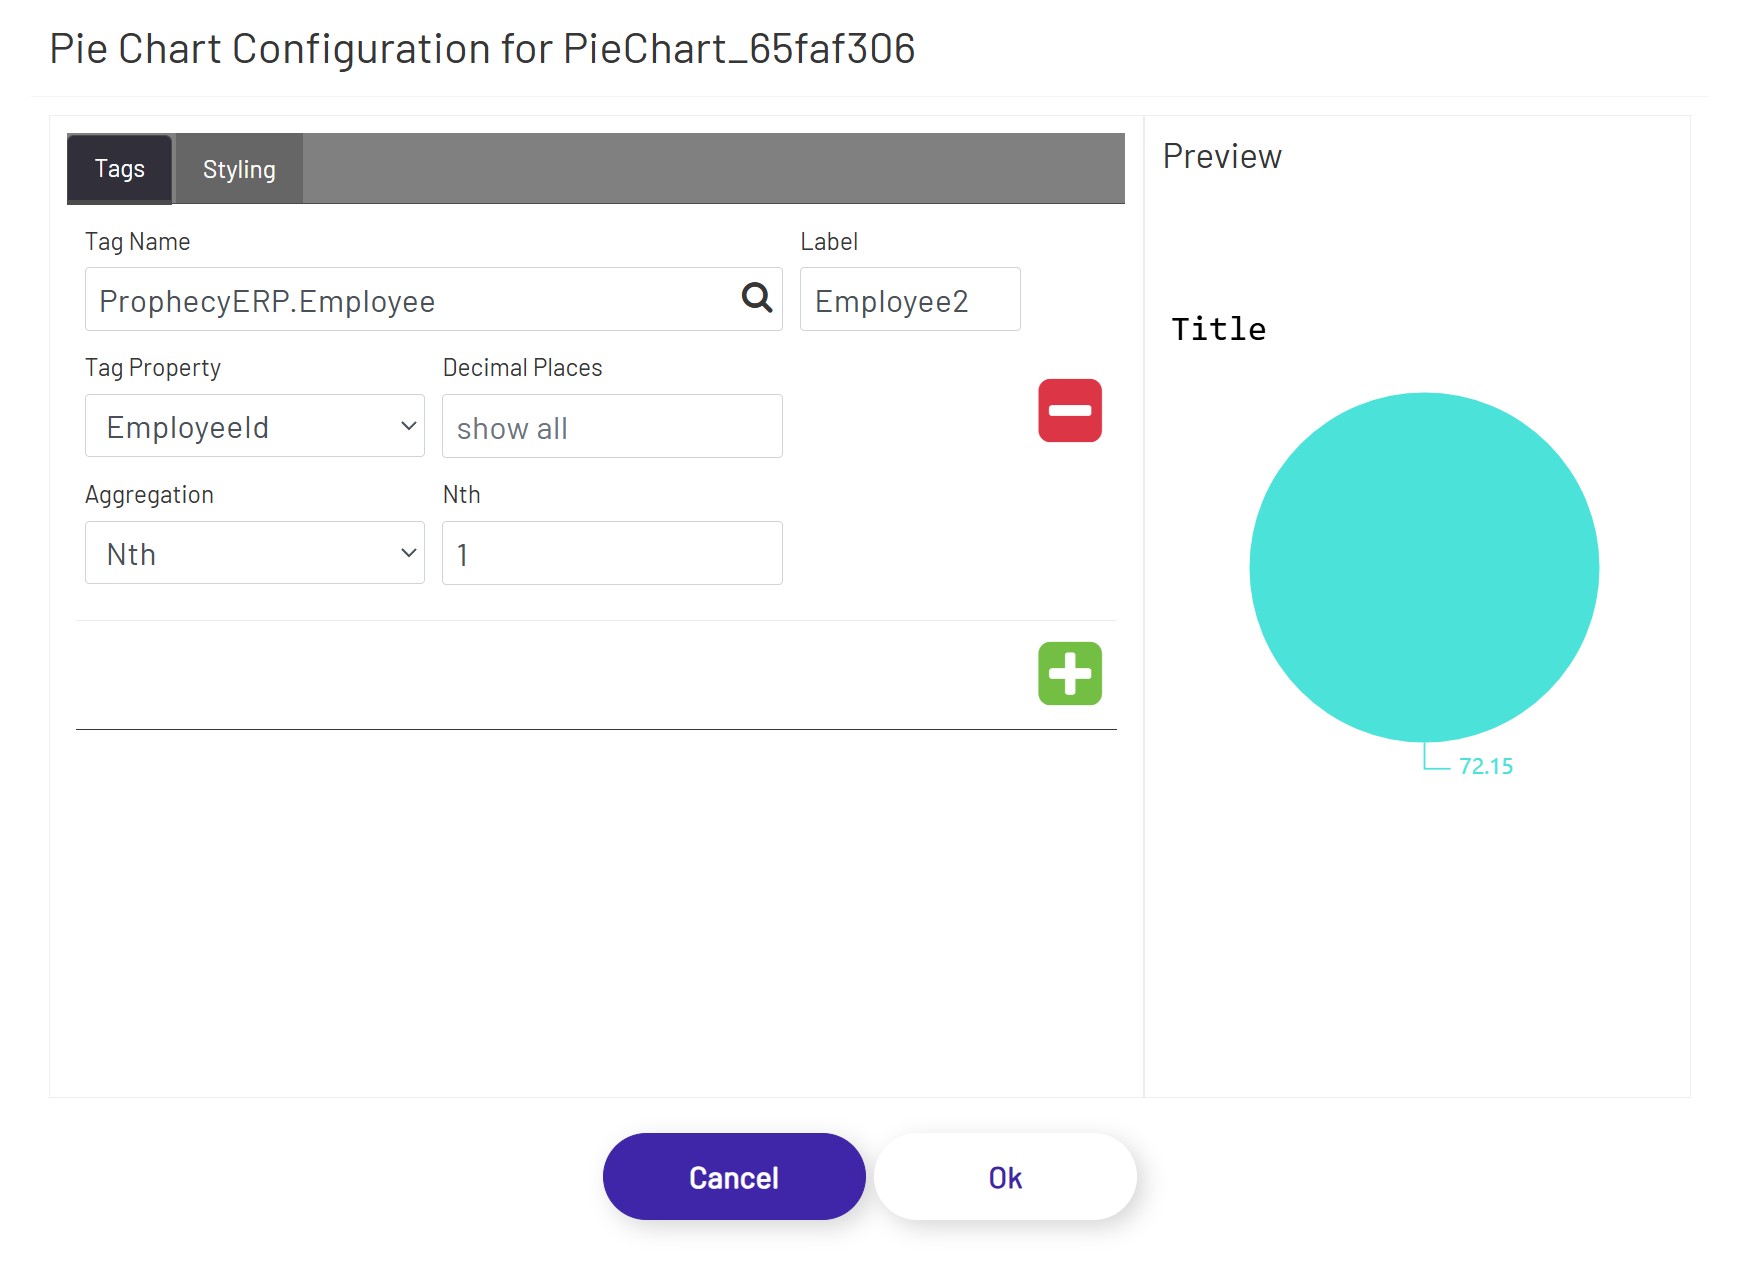Image resolution: width=1739 pixels, height=1261 pixels.
Task: Expand the Tag Property selector chevron
Action: 408,426
